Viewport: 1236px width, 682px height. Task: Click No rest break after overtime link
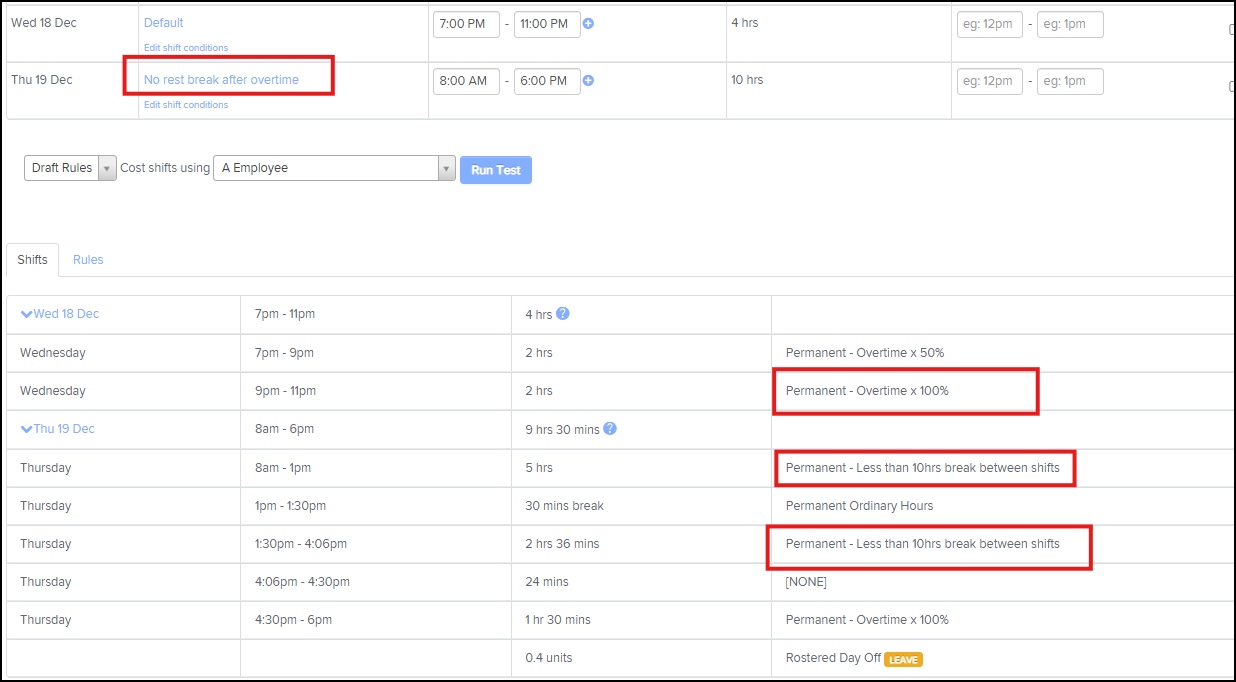pos(221,80)
